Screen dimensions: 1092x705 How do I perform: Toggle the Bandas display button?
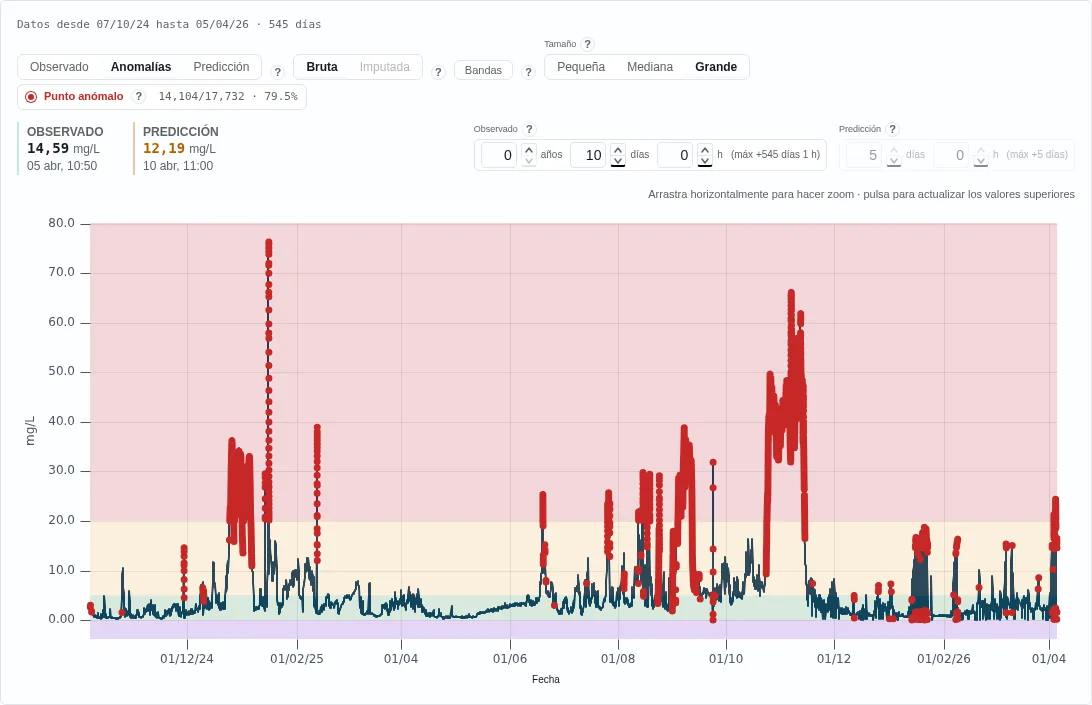click(483, 70)
